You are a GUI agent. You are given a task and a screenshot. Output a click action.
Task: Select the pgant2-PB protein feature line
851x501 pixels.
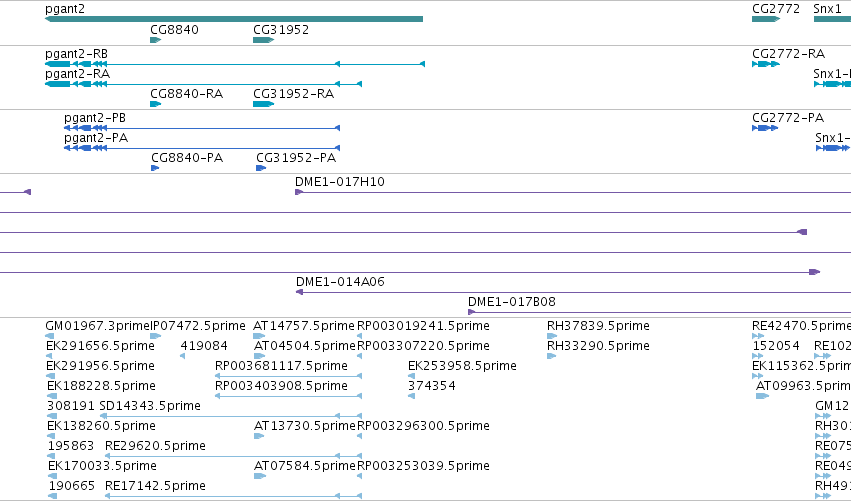(x=202, y=128)
